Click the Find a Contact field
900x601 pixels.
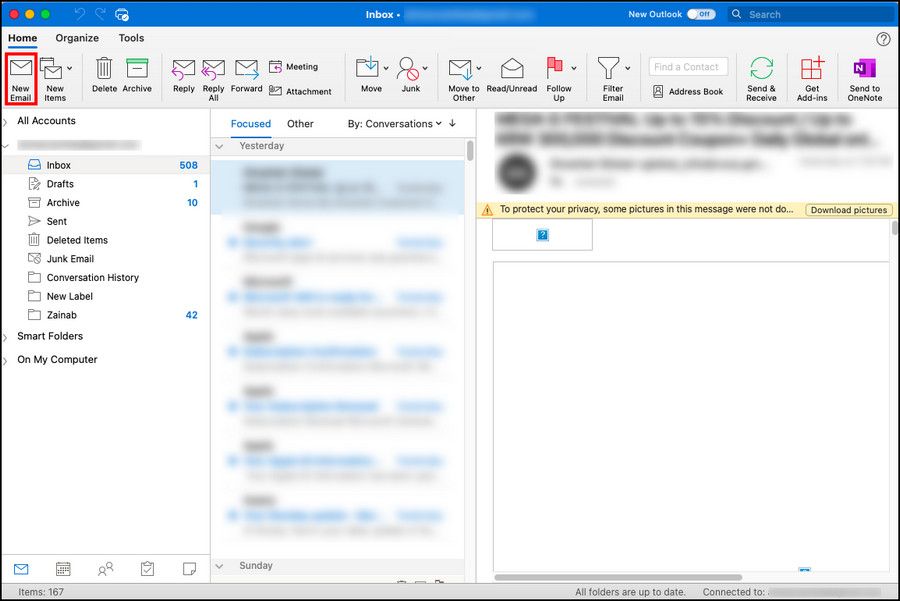(x=688, y=67)
